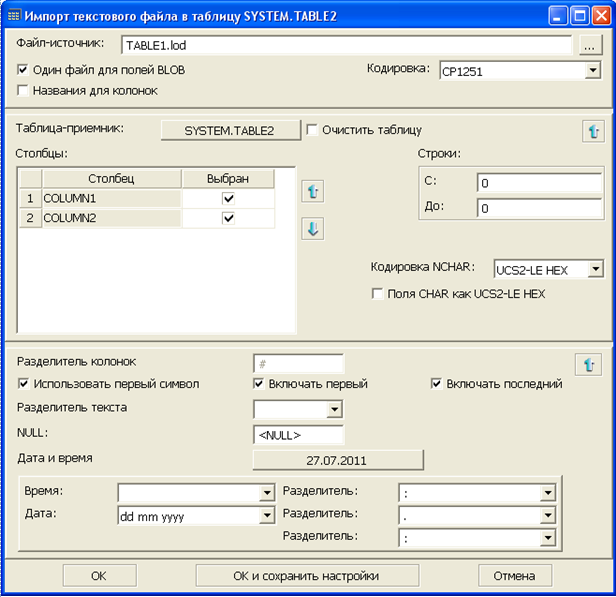616x597 pixels.
Task: Click the Отмена button
Action: point(514,575)
